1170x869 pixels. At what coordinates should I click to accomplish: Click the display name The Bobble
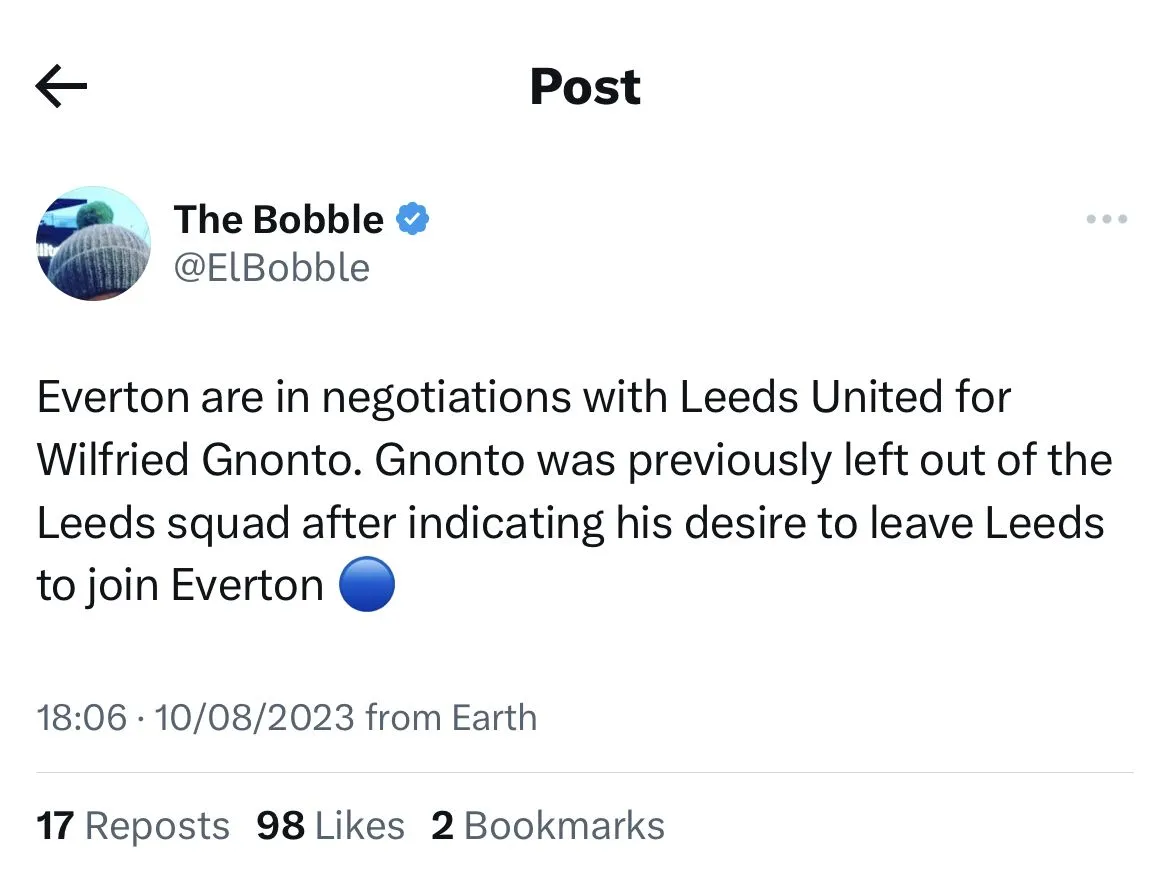278,219
